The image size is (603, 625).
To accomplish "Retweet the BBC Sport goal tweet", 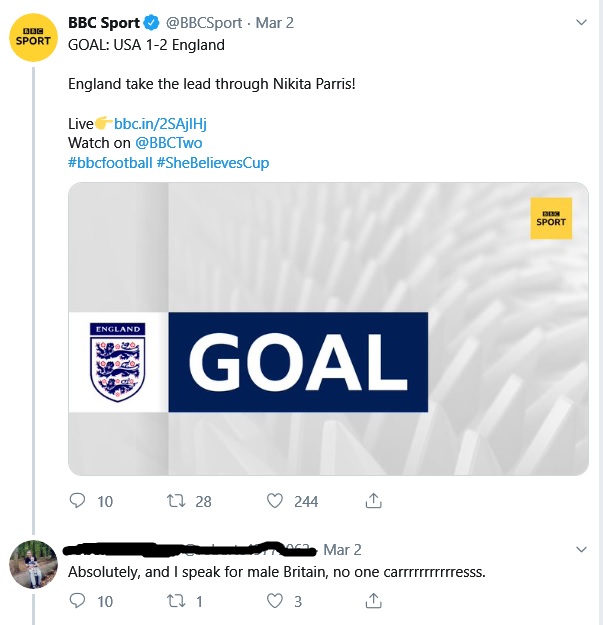I will coord(177,501).
